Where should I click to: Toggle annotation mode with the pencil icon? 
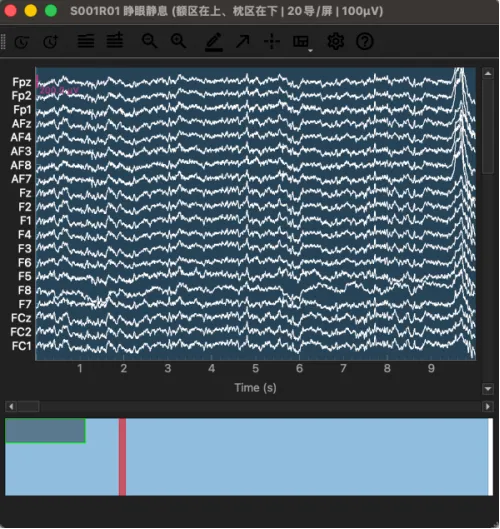(x=214, y=42)
